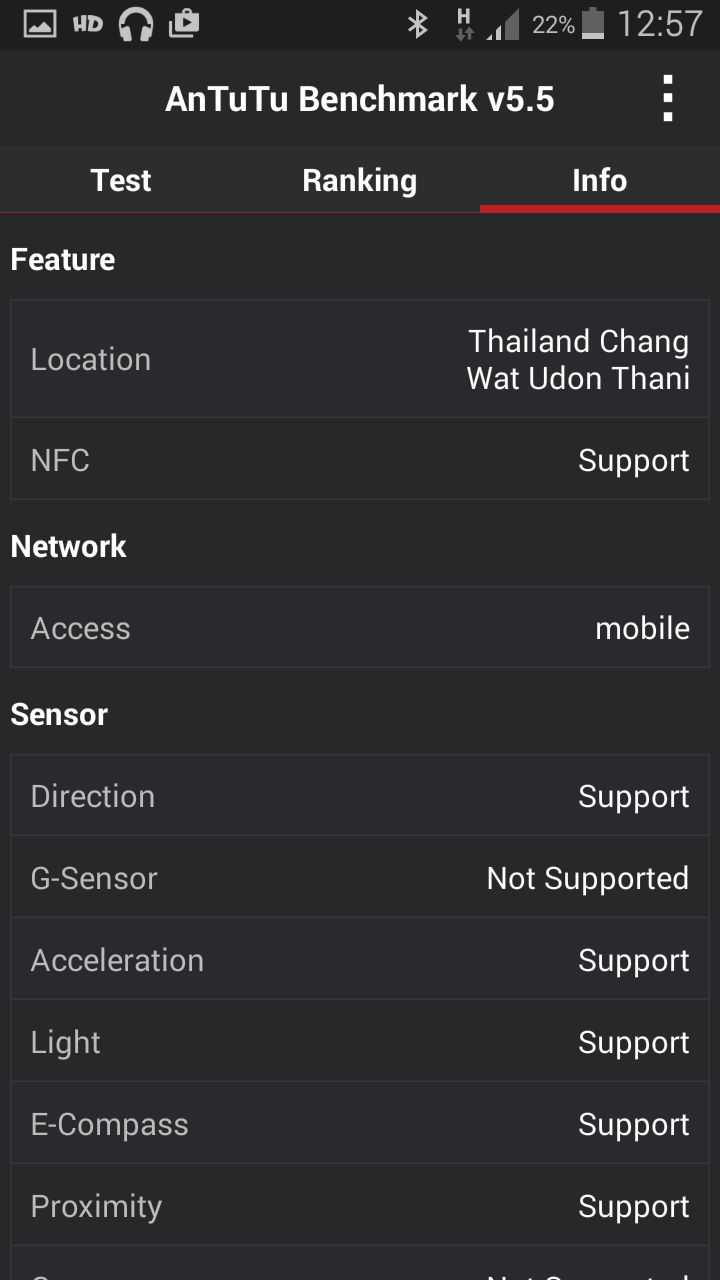The height and width of the screenshot is (1280, 720).
Task: Tap the Light sensor row
Action: coord(360,1042)
